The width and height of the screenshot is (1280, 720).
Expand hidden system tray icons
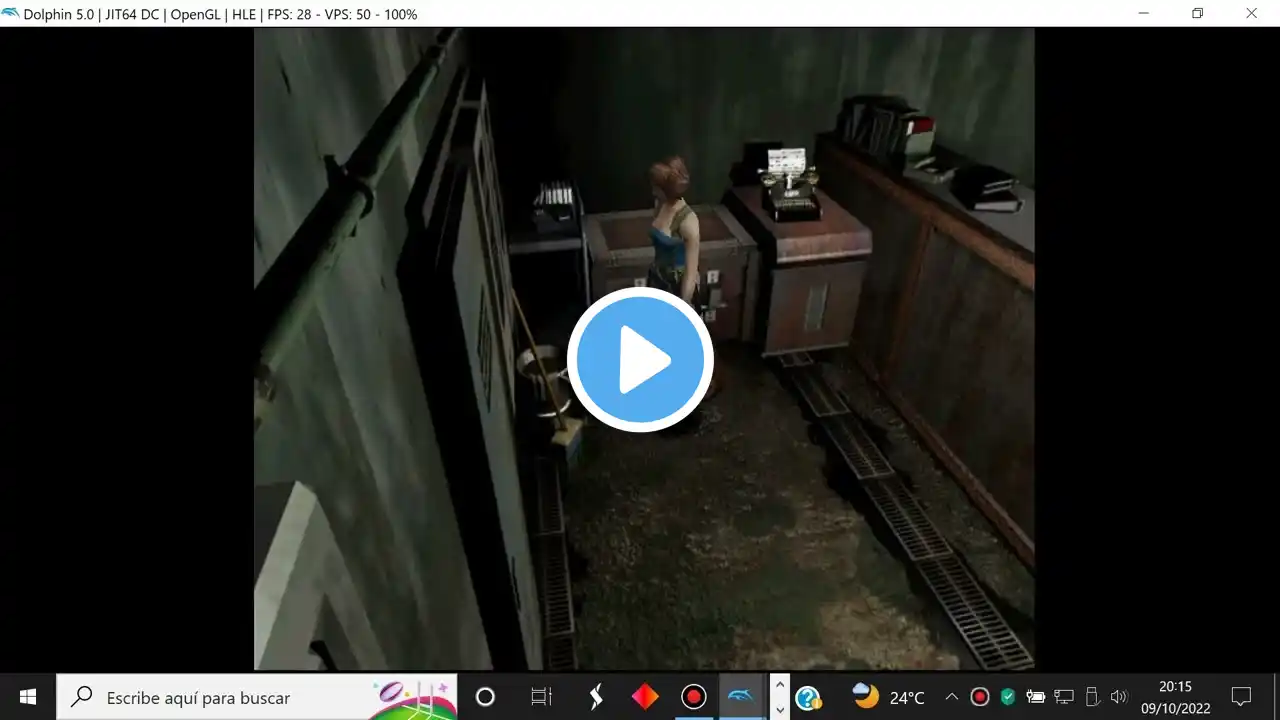tap(952, 697)
